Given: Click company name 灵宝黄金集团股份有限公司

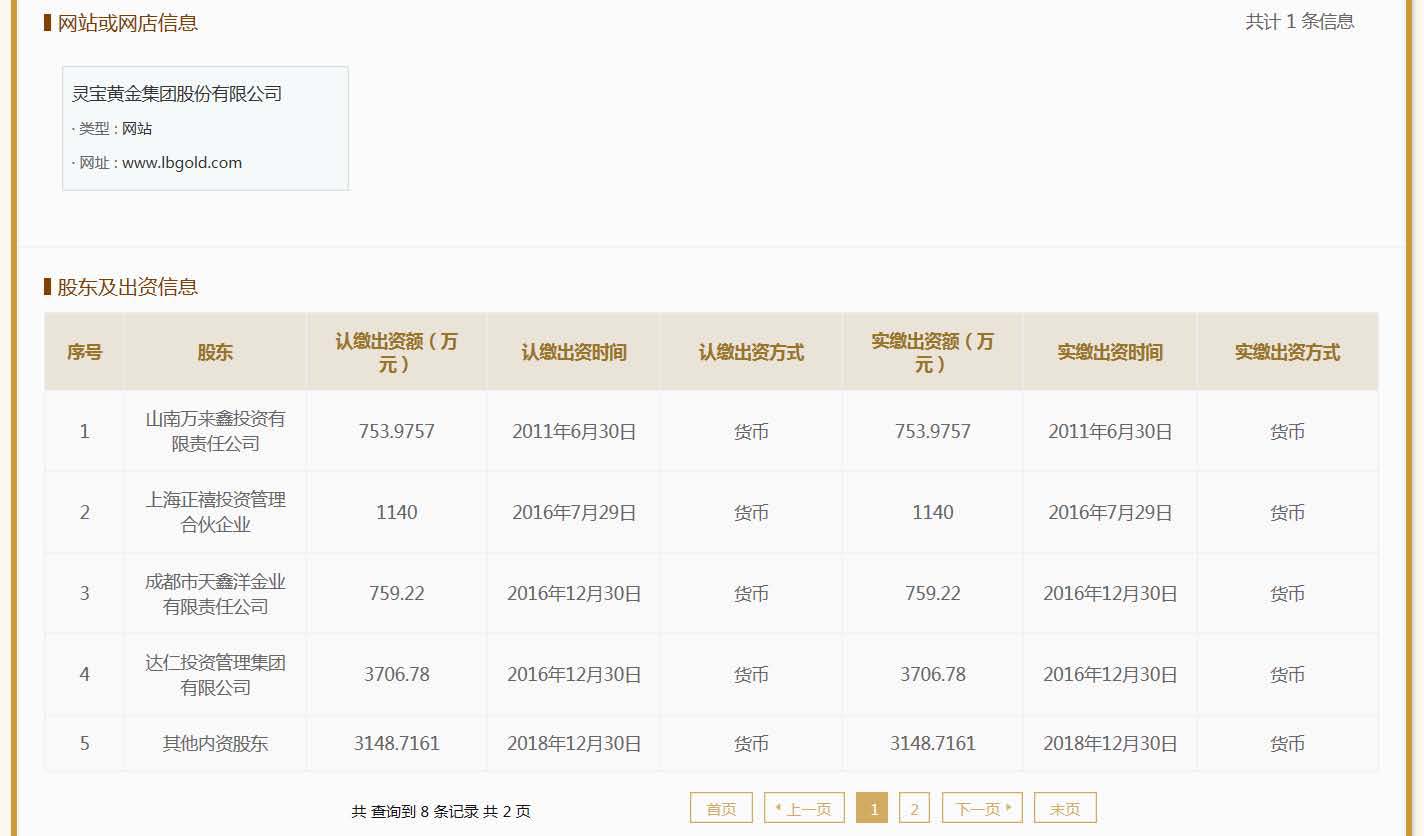Looking at the screenshot, I should tap(177, 94).
